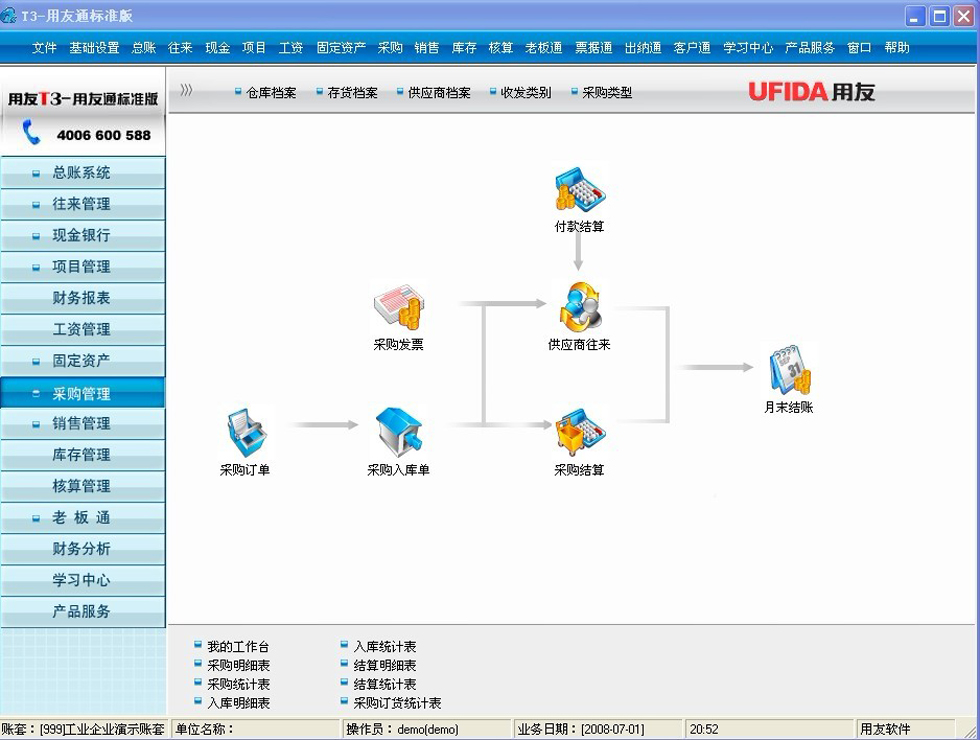Expand the 总账系统 sidebar section
Screen dimensions: 980x740
(x=82, y=173)
